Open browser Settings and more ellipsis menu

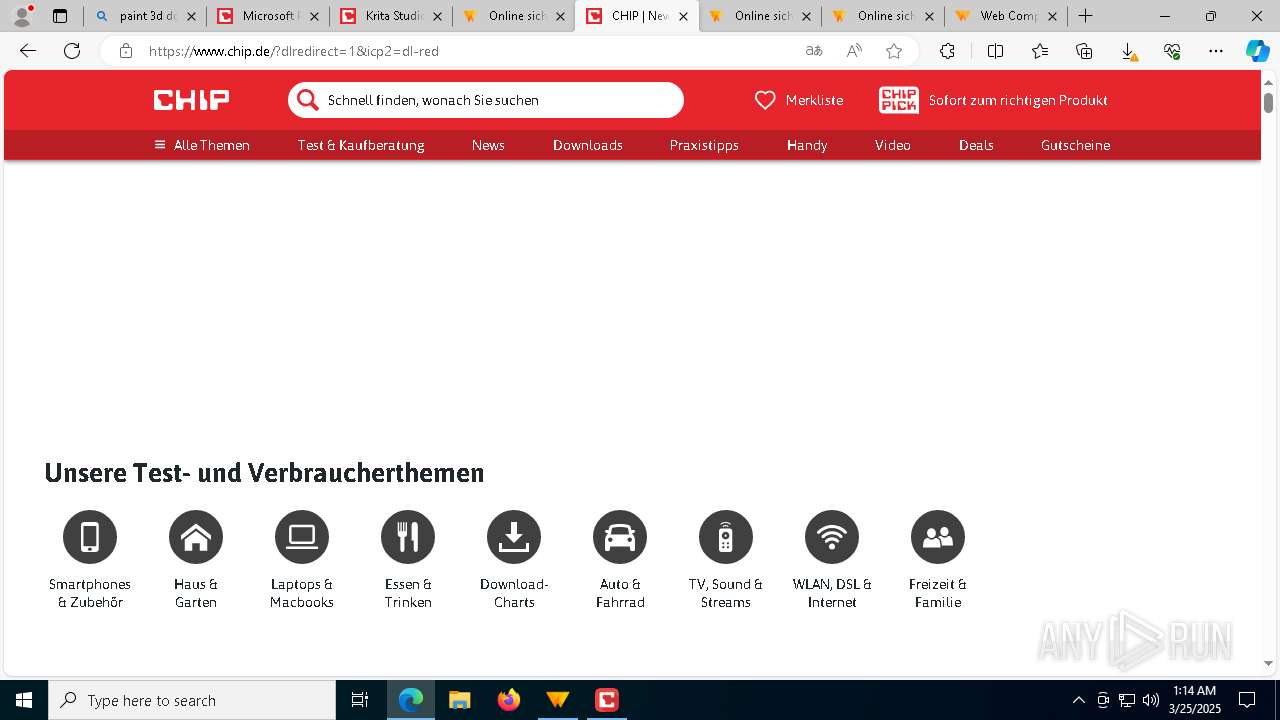tap(1216, 51)
